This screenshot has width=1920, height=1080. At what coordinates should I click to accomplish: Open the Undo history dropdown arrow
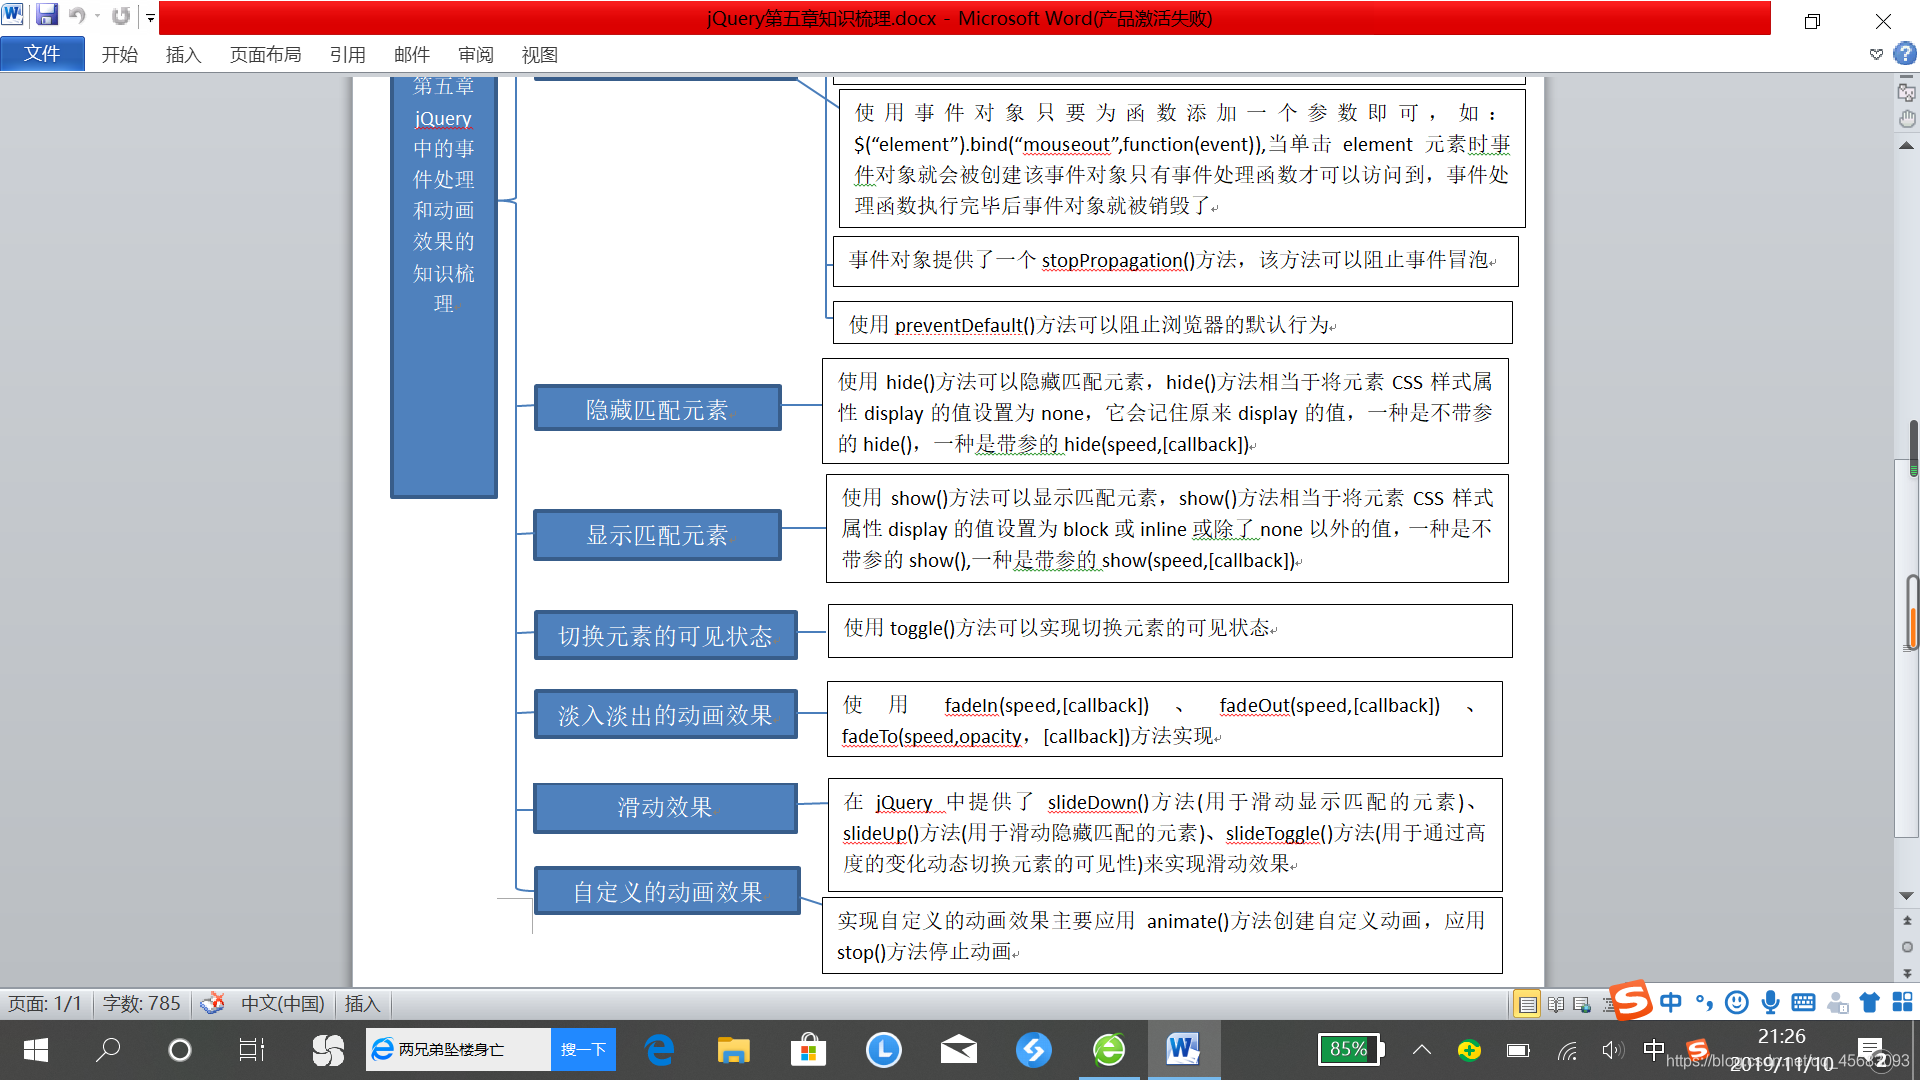point(97,16)
